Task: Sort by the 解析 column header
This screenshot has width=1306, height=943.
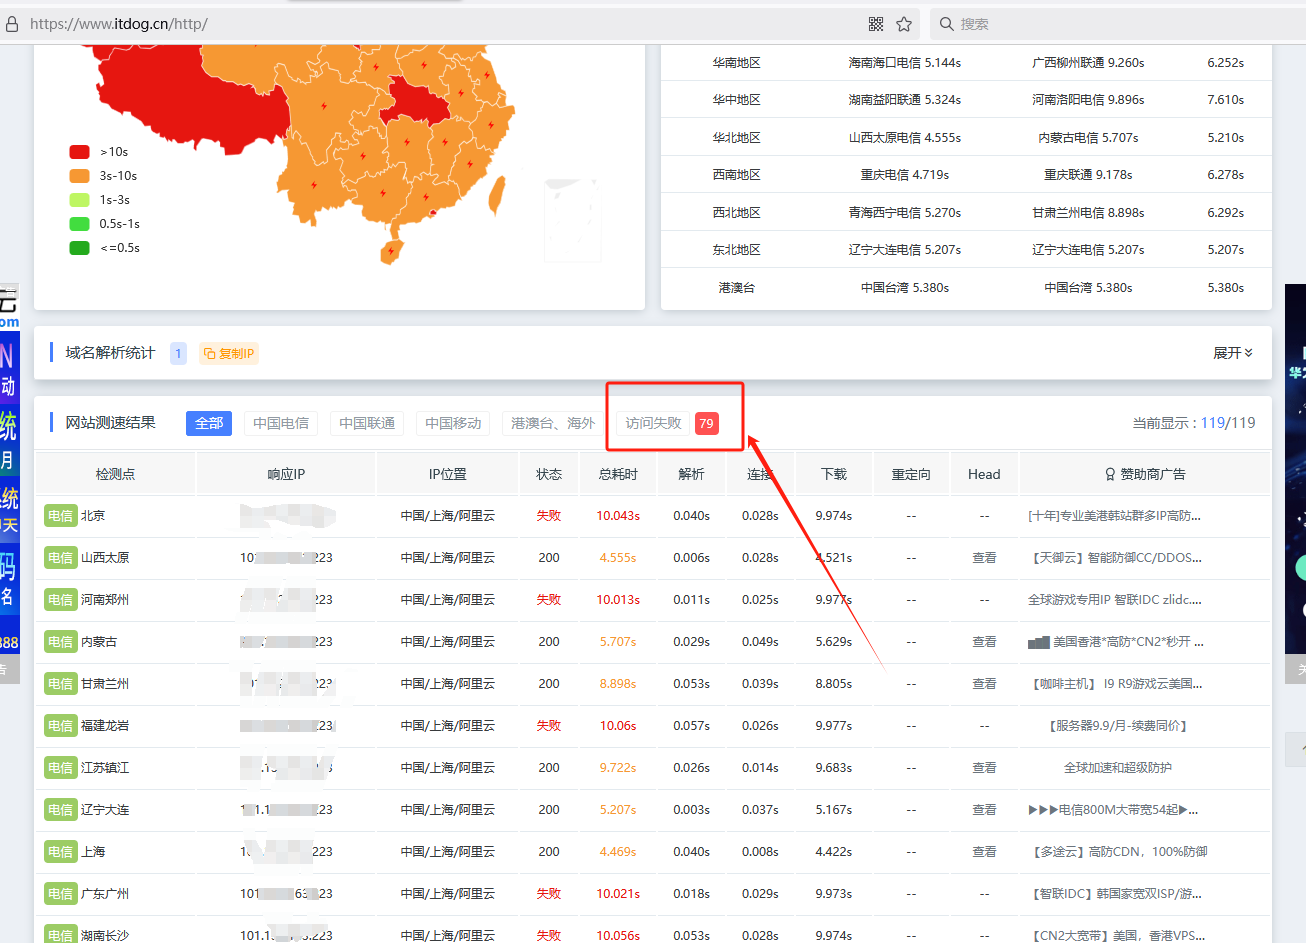Action: (x=691, y=474)
